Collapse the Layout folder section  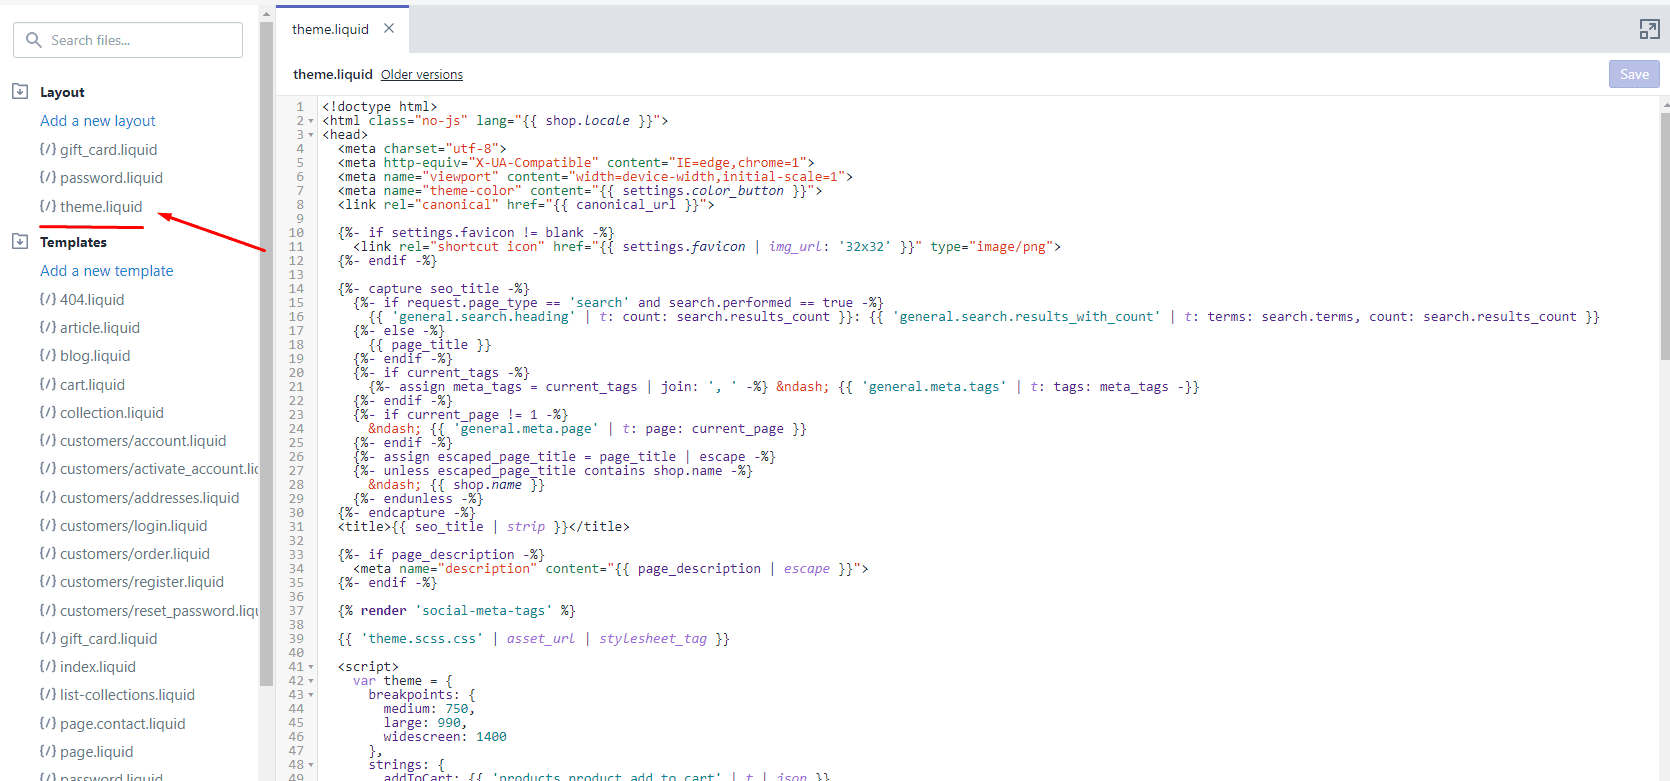coord(20,92)
